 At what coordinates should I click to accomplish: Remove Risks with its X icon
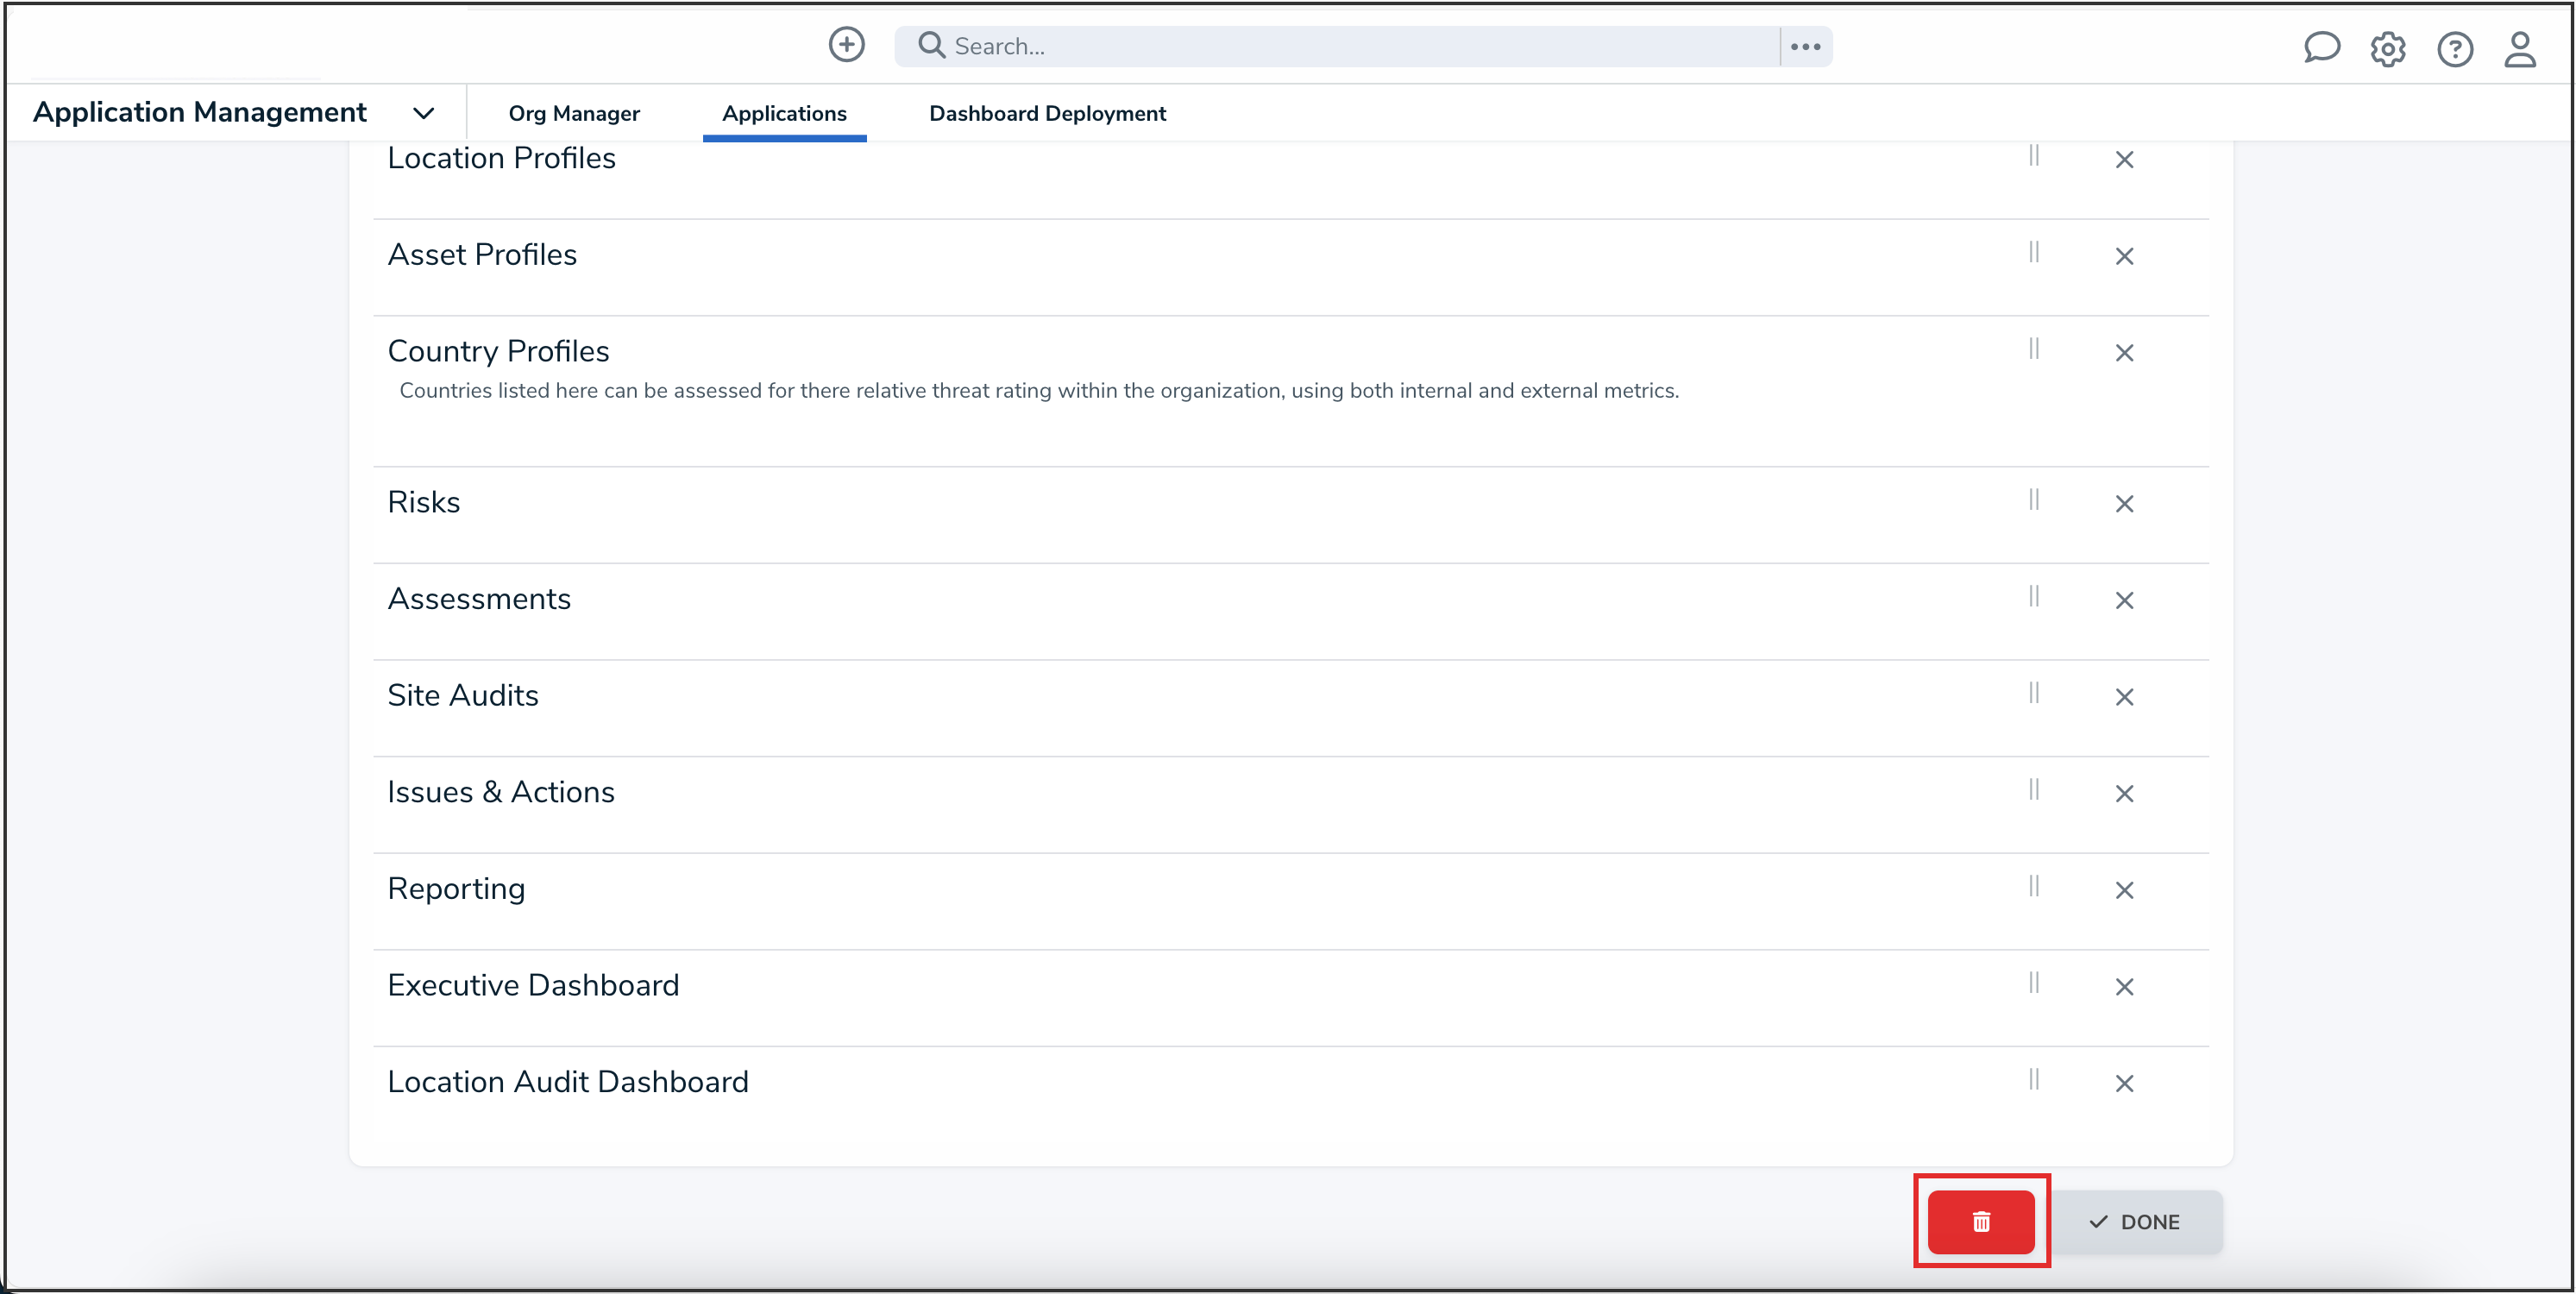2124,504
